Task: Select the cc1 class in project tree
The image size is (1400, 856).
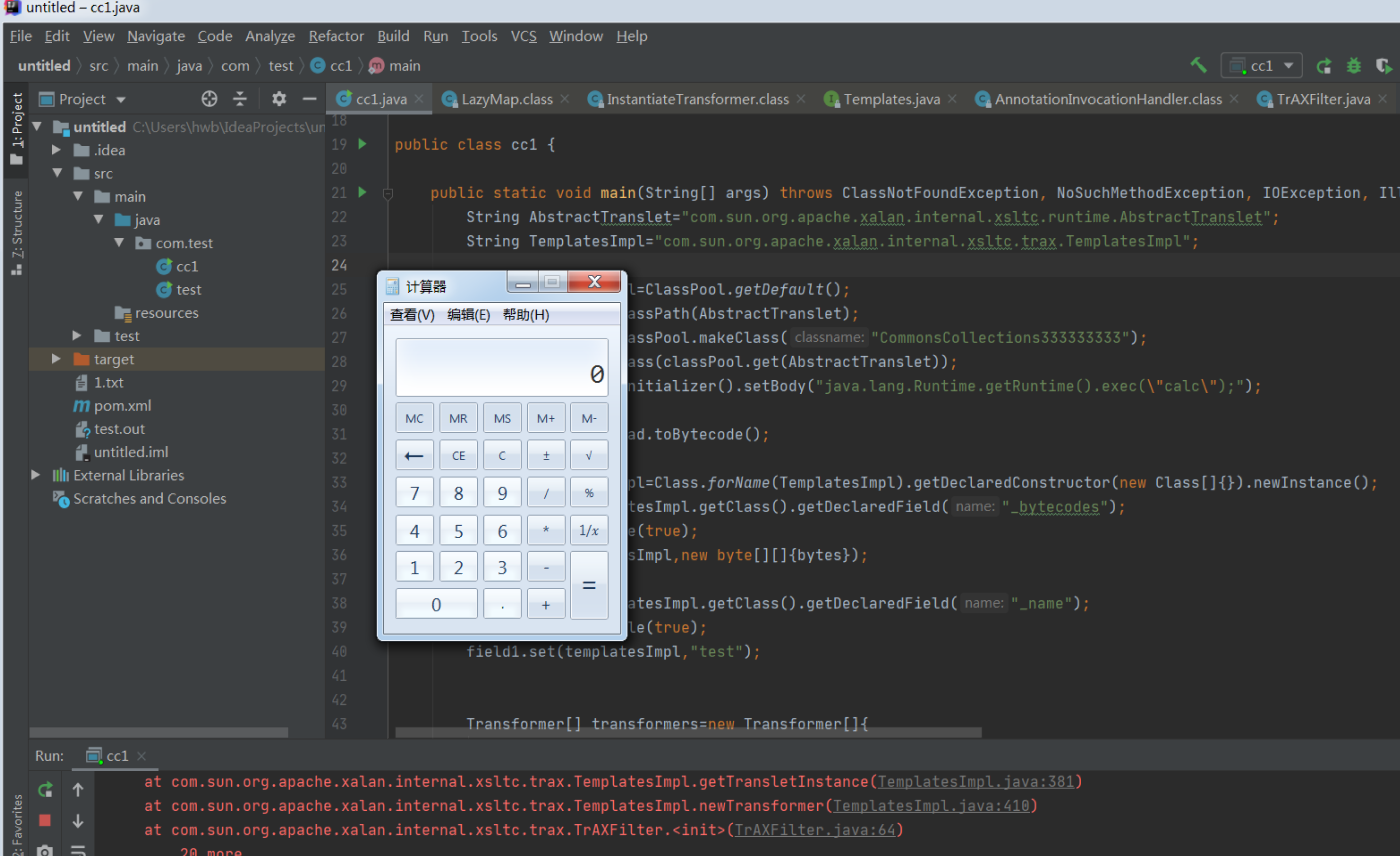Action: click(177, 266)
